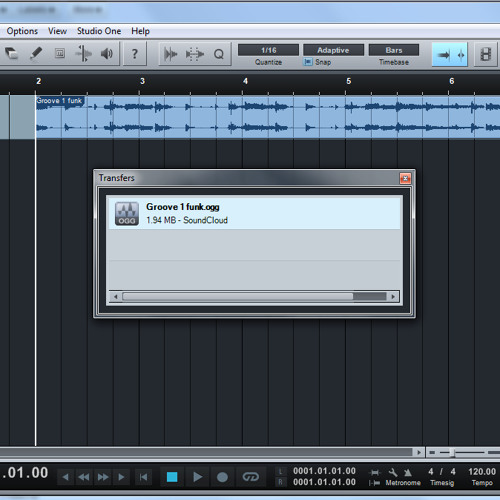Click the Transfers horizontal scrollbar thumb

click(238, 296)
